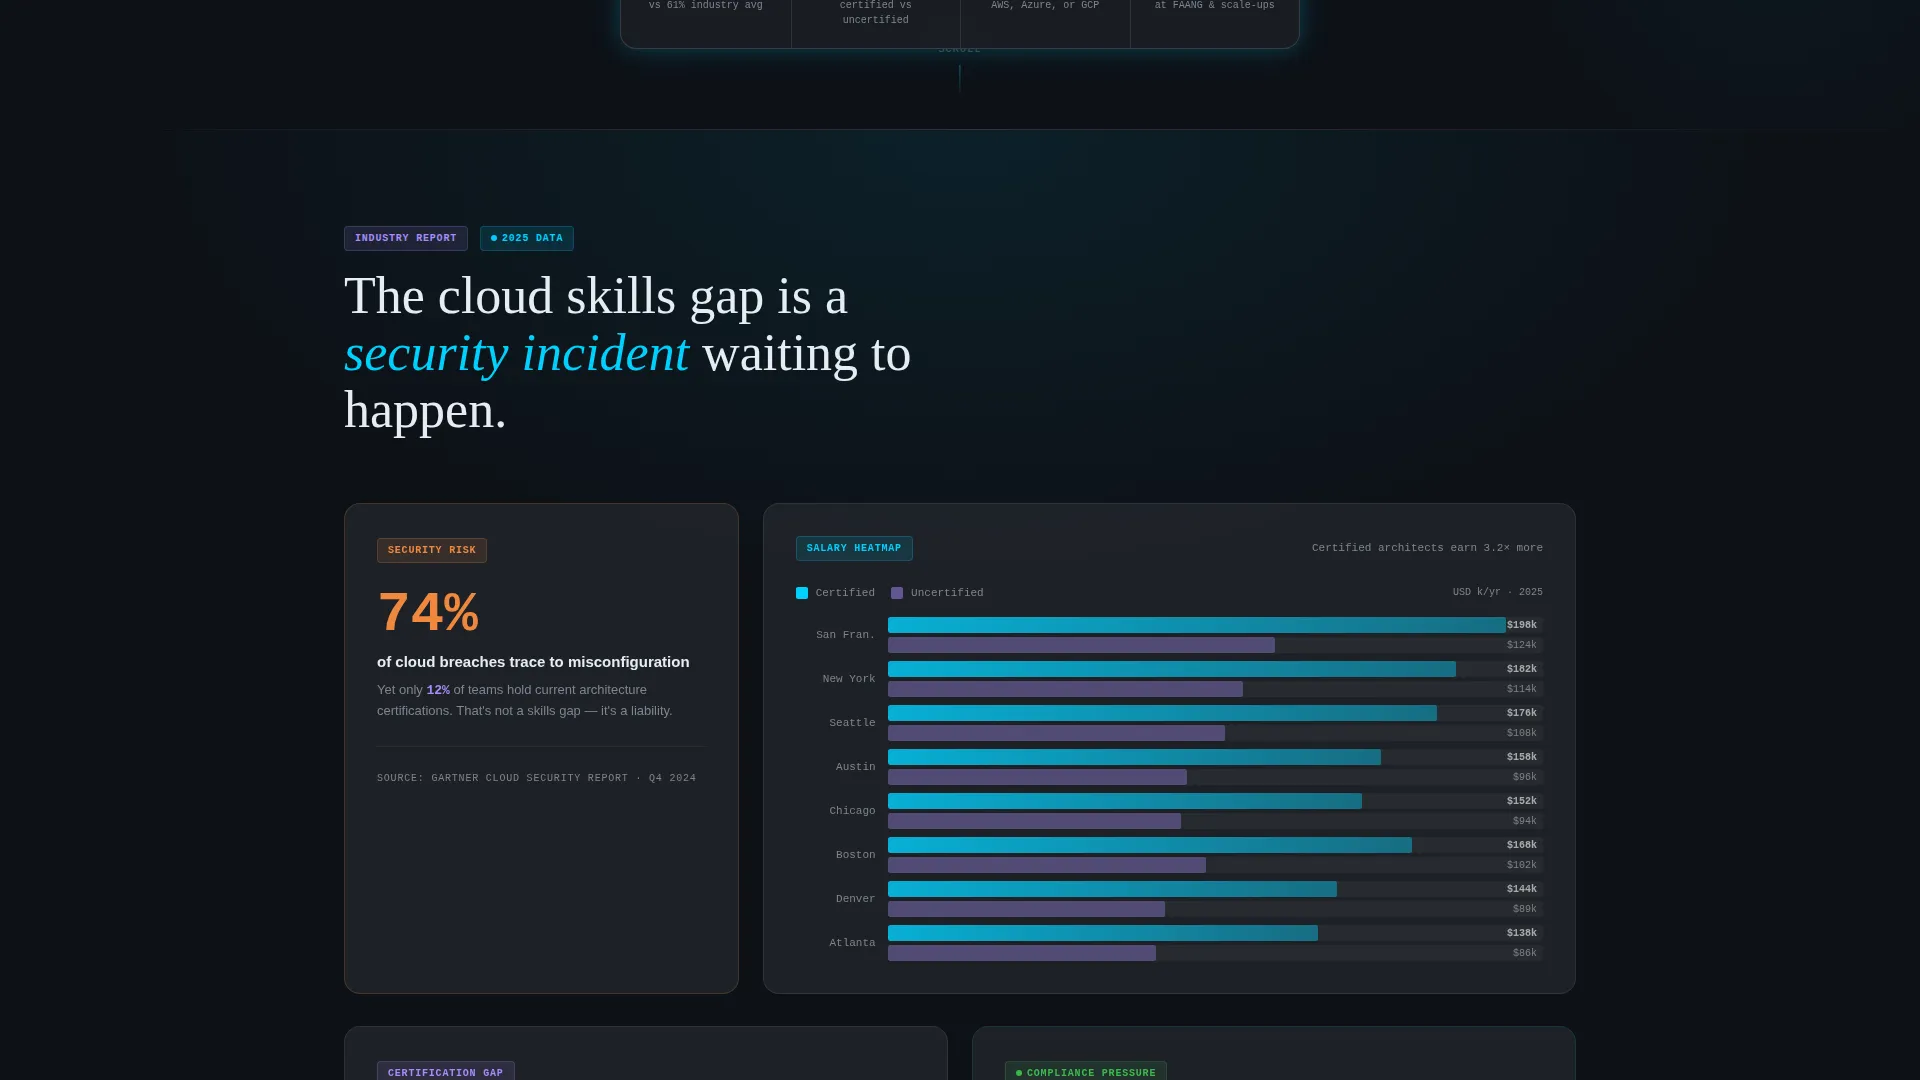Click the Denver uncertified purple bar
1920x1080 pixels.
pyautogui.click(x=1026, y=909)
